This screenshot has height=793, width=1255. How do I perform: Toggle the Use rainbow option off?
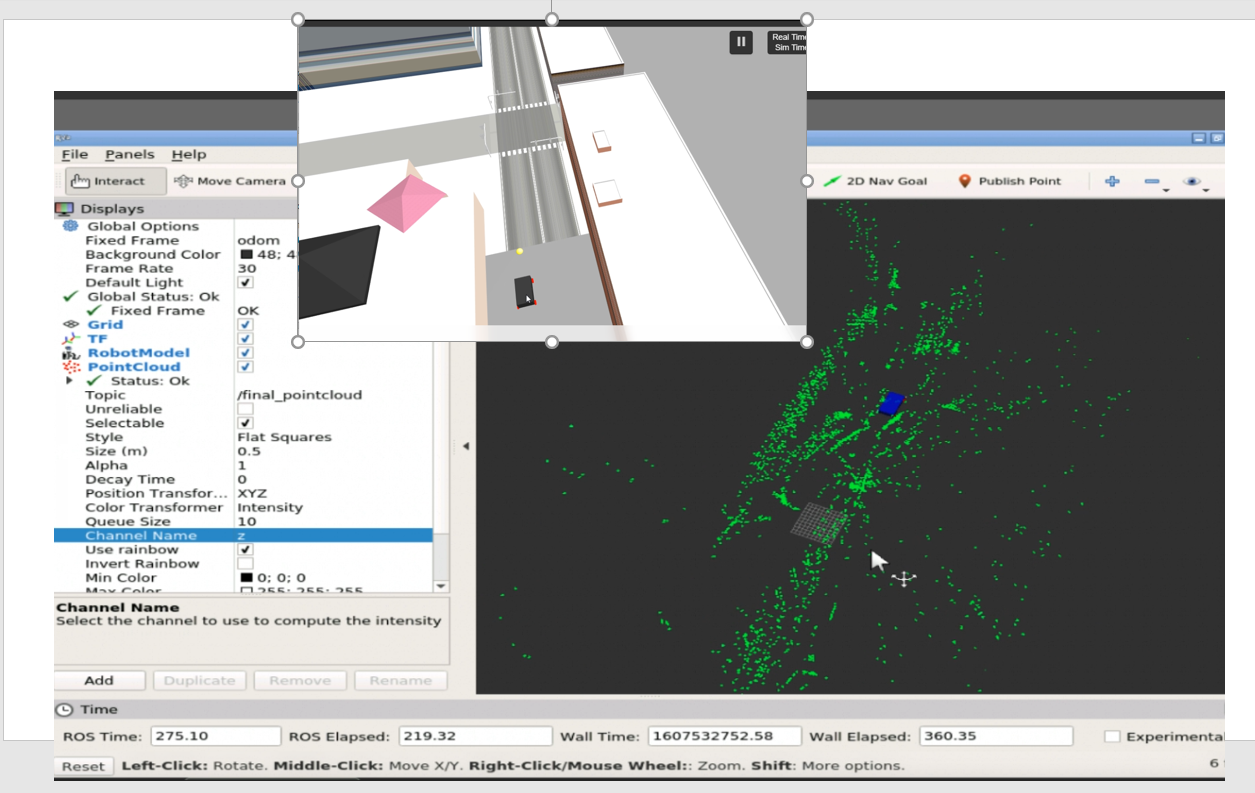pos(247,549)
